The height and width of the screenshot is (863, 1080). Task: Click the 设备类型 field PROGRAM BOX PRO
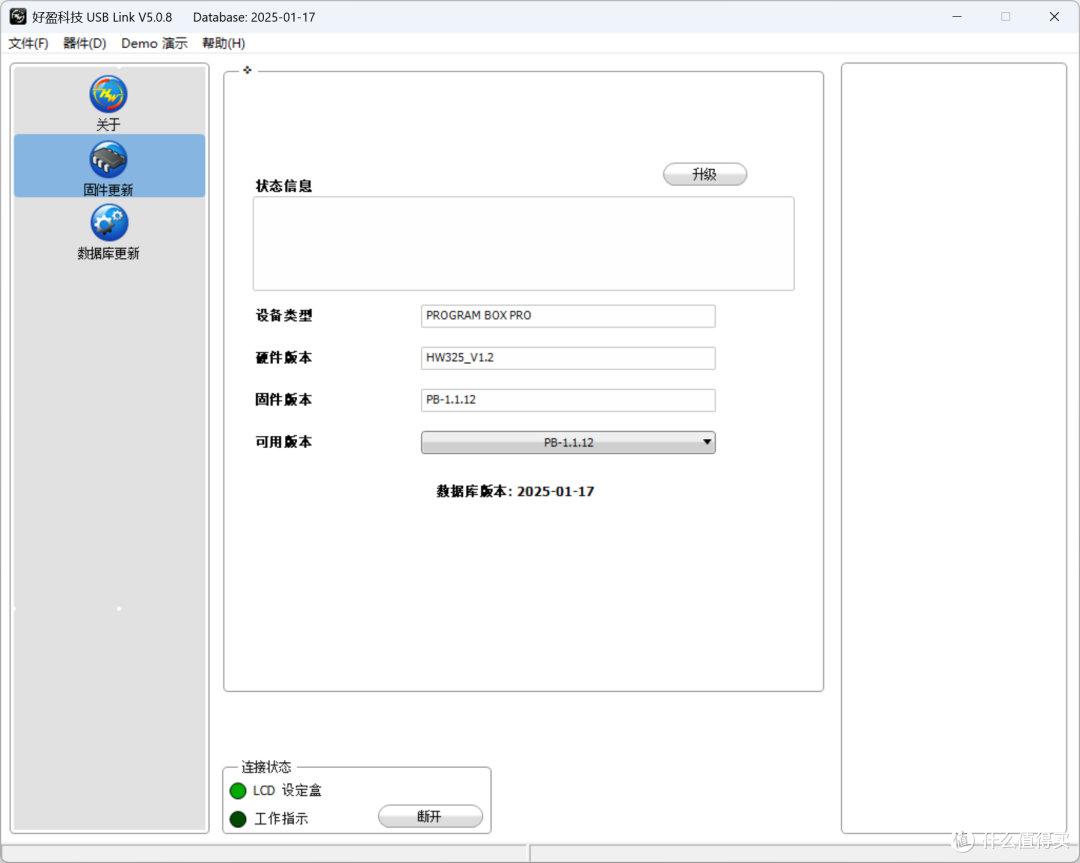click(x=568, y=315)
